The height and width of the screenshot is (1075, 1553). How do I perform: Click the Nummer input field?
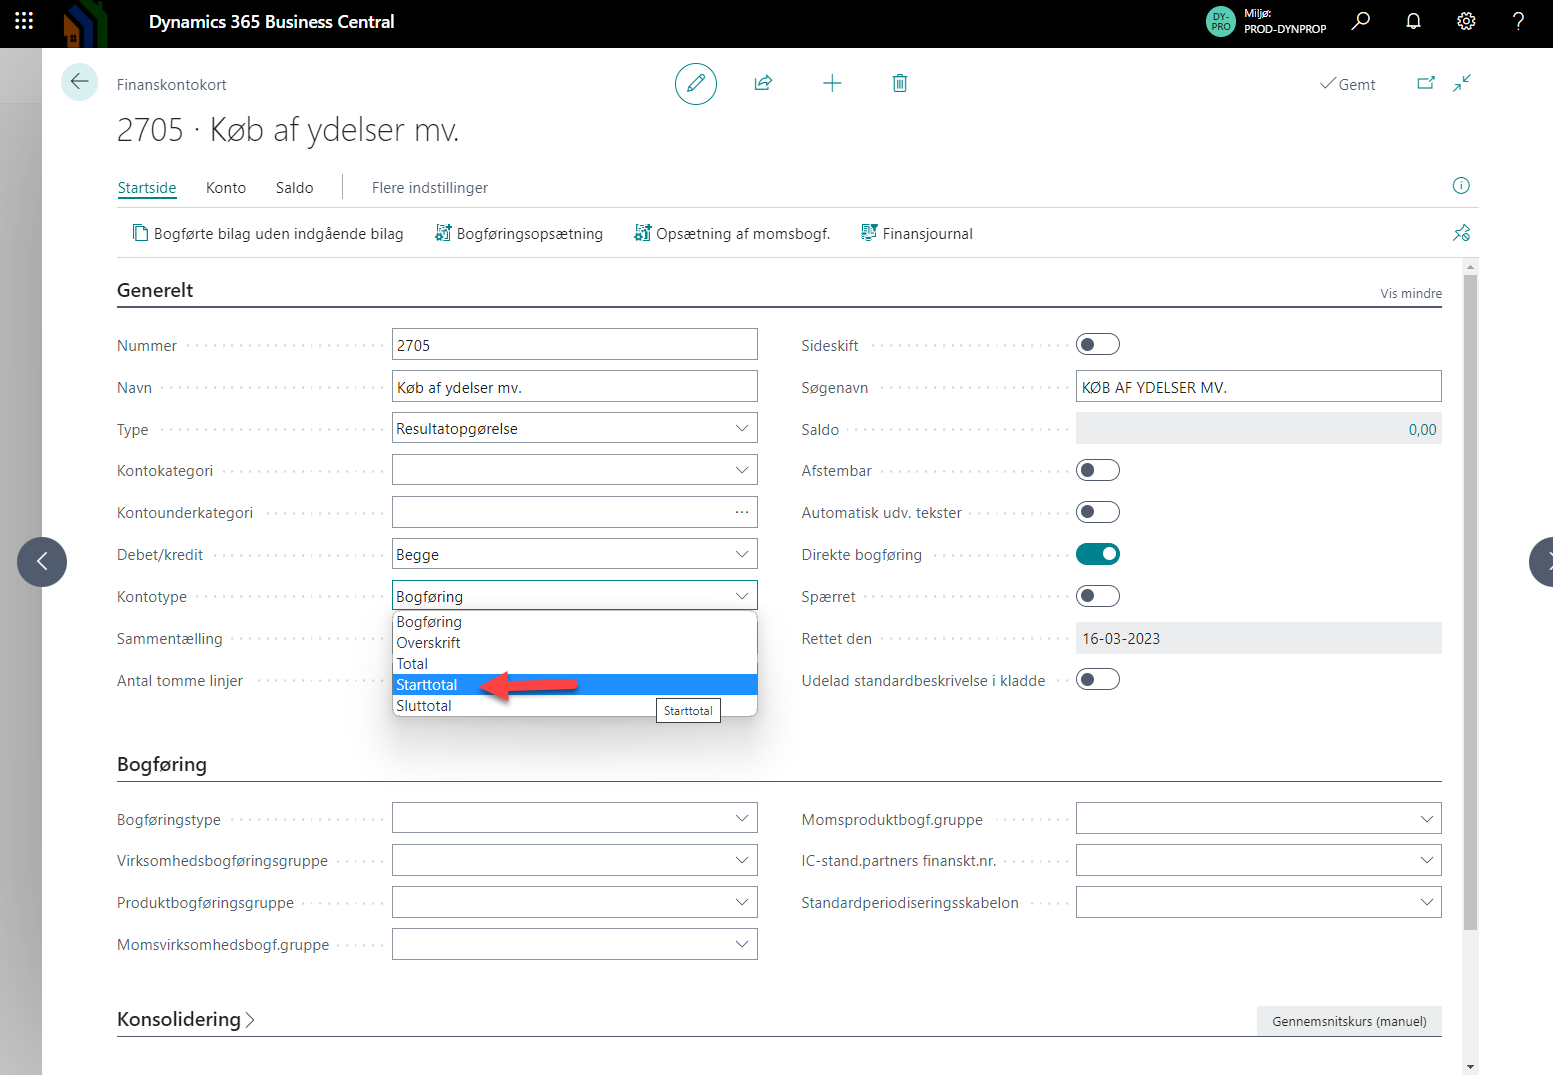pos(574,345)
